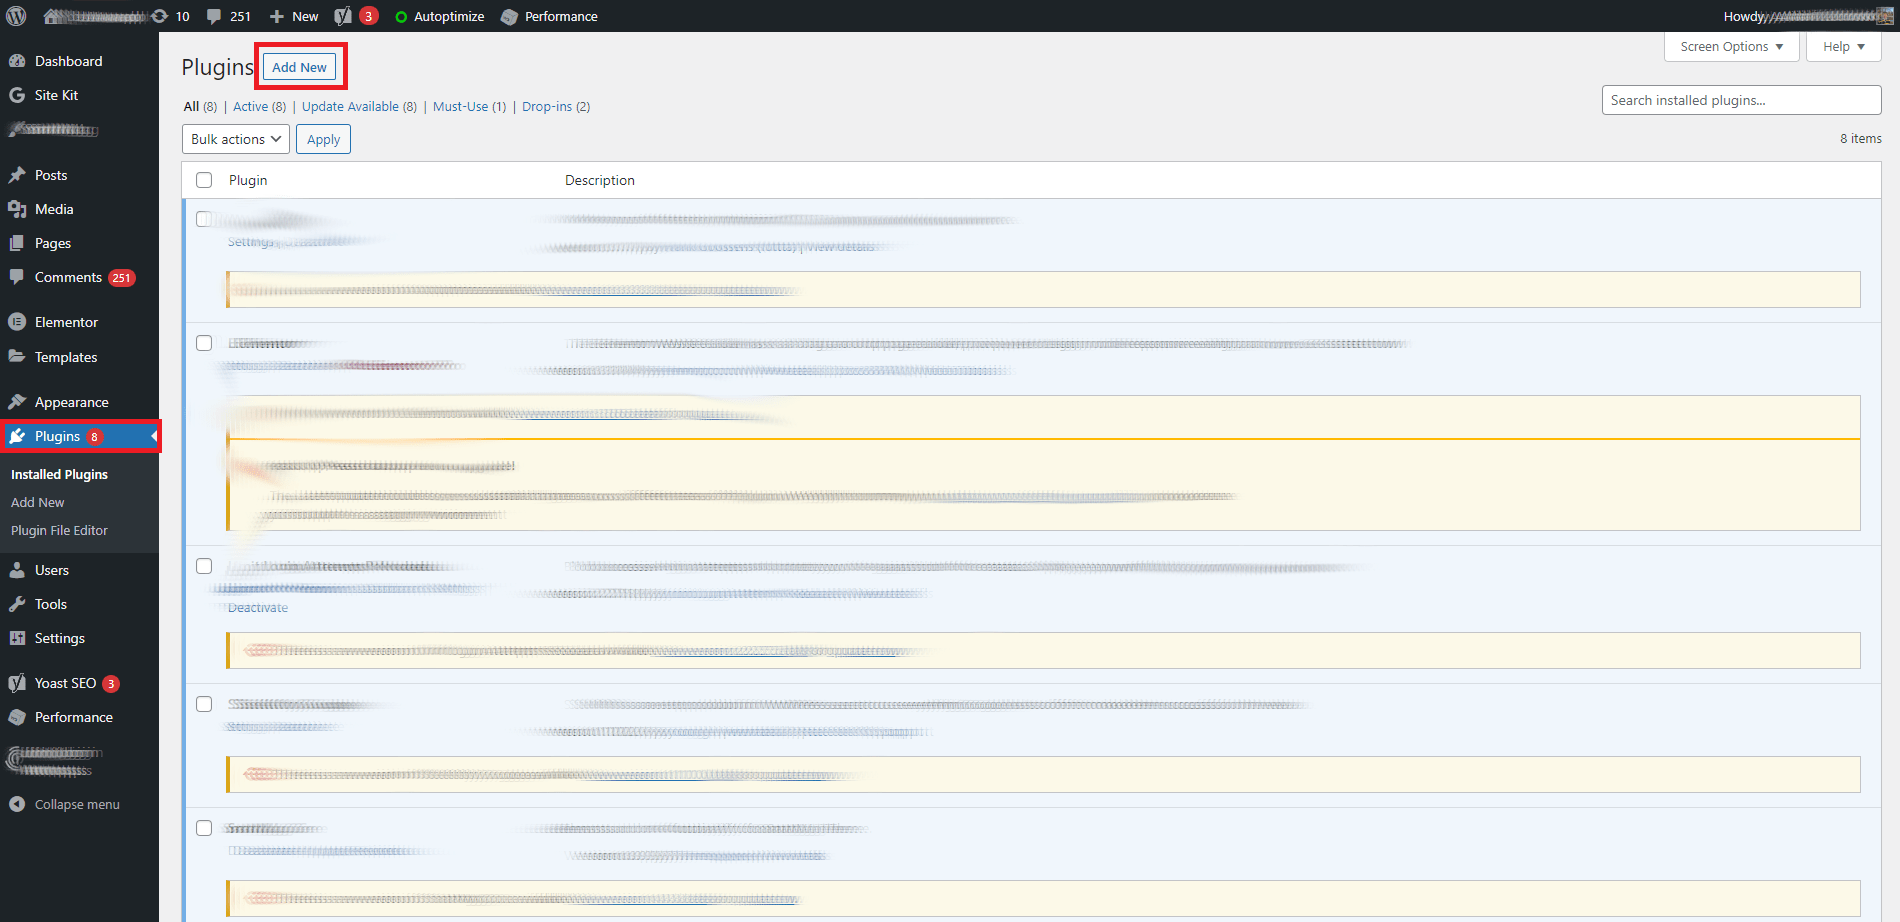Open the Yoast icon in top admin bar

coord(343,16)
